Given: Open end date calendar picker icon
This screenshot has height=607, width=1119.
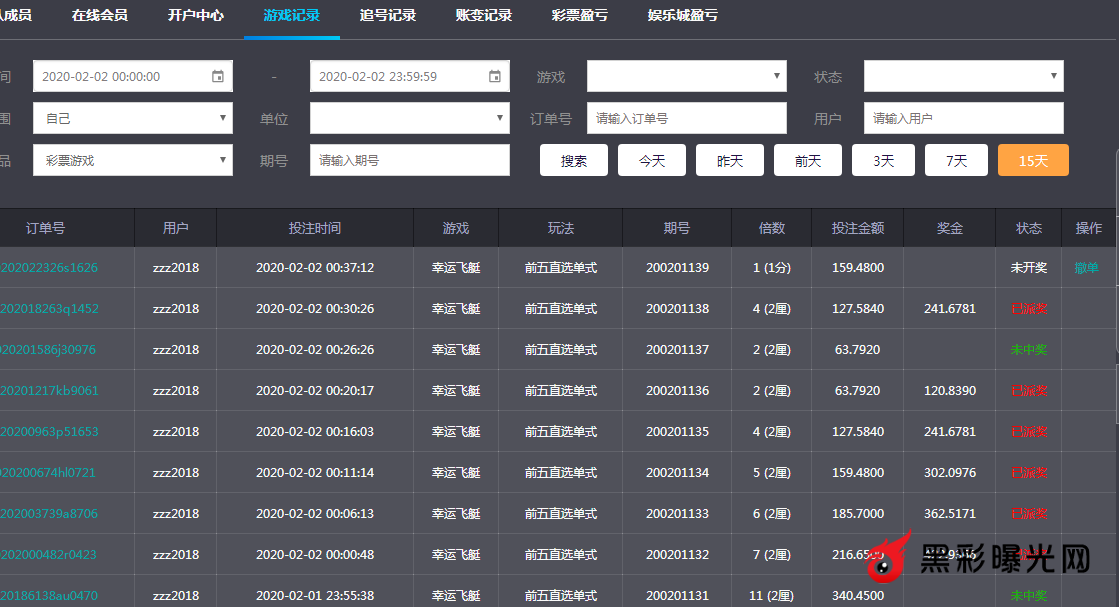Looking at the screenshot, I should (x=495, y=77).
